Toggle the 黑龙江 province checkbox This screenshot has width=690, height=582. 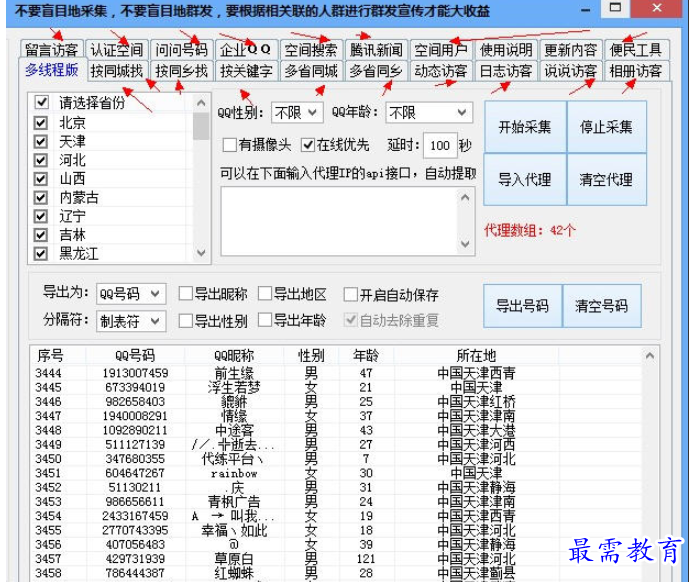41,254
